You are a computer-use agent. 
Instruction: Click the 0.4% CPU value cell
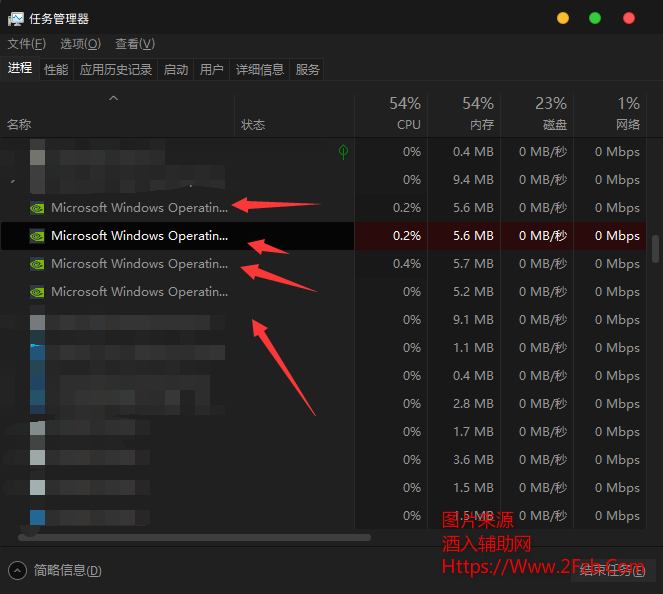pos(391,264)
